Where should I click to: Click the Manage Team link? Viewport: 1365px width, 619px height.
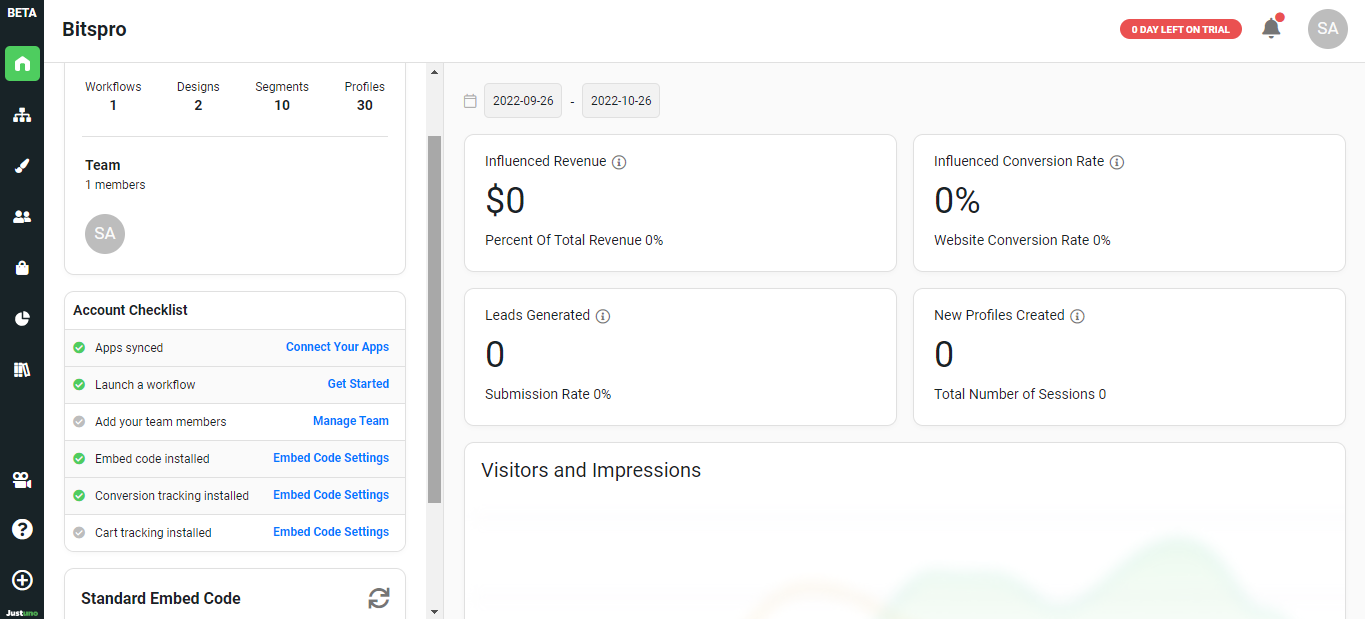(x=350, y=421)
